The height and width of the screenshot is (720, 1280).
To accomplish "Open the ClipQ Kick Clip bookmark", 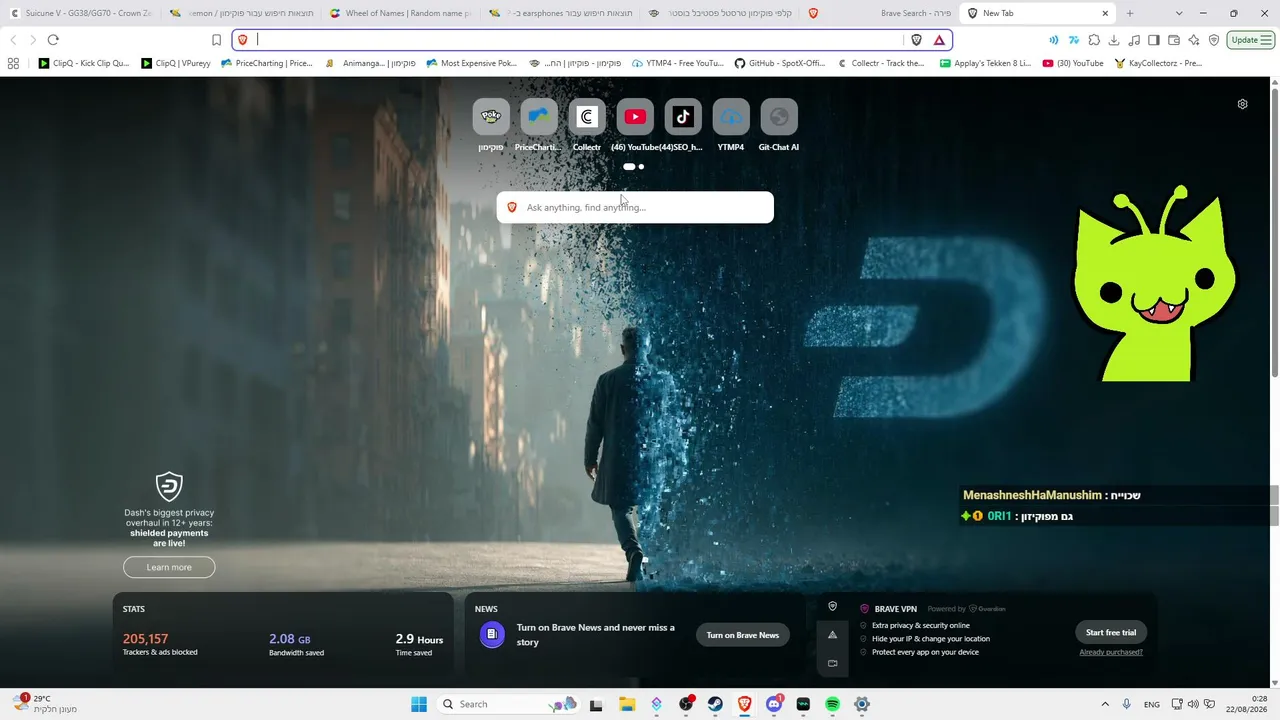I will [84, 63].
